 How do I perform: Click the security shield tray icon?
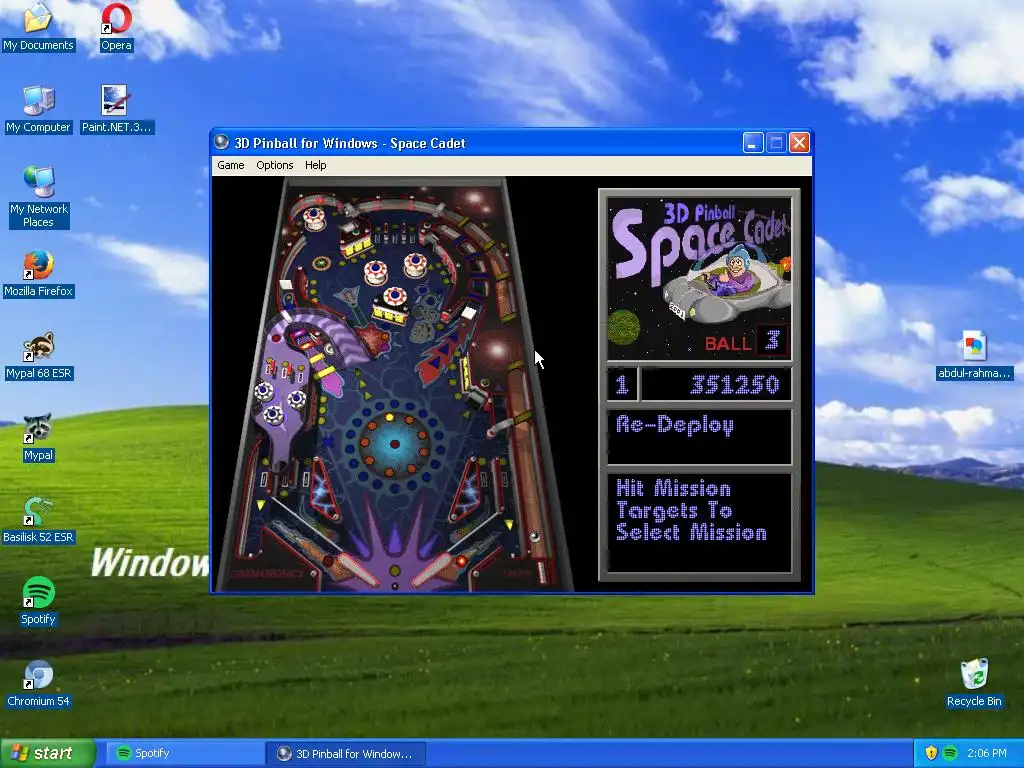coord(931,753)
